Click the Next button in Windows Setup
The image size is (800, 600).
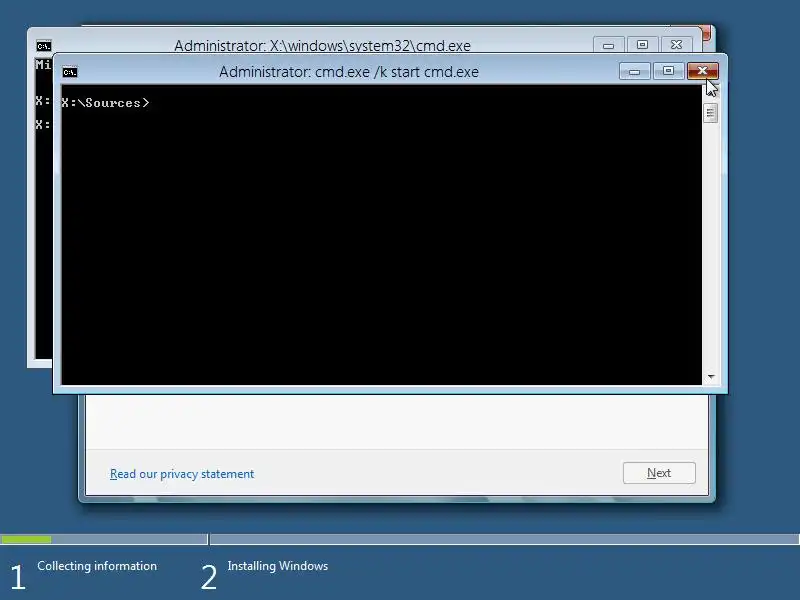pos(659,473)
